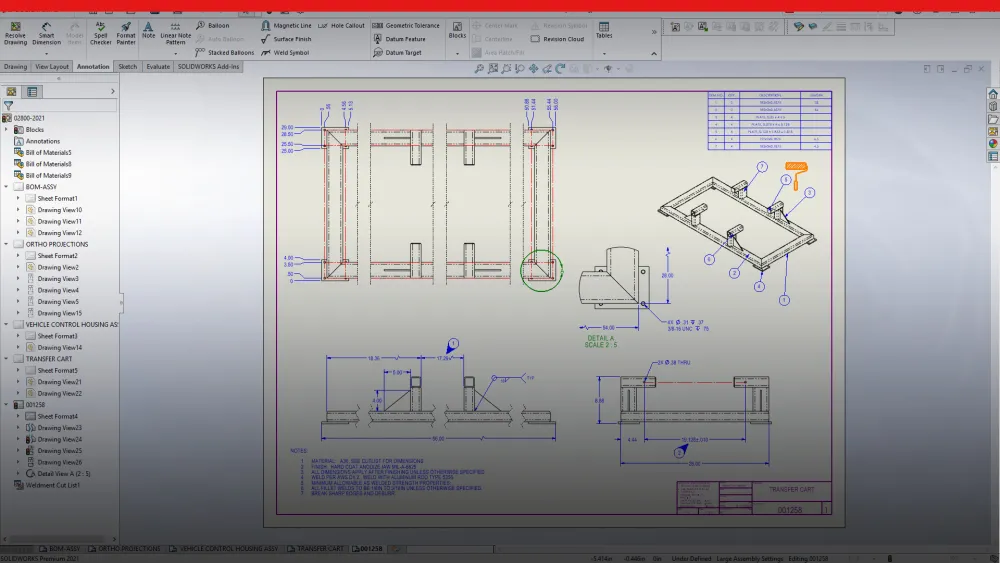This screenshot has height=563, width=1000.
Task: Switch to BOM-ASSY sheet tab
Action: point(60,548)
